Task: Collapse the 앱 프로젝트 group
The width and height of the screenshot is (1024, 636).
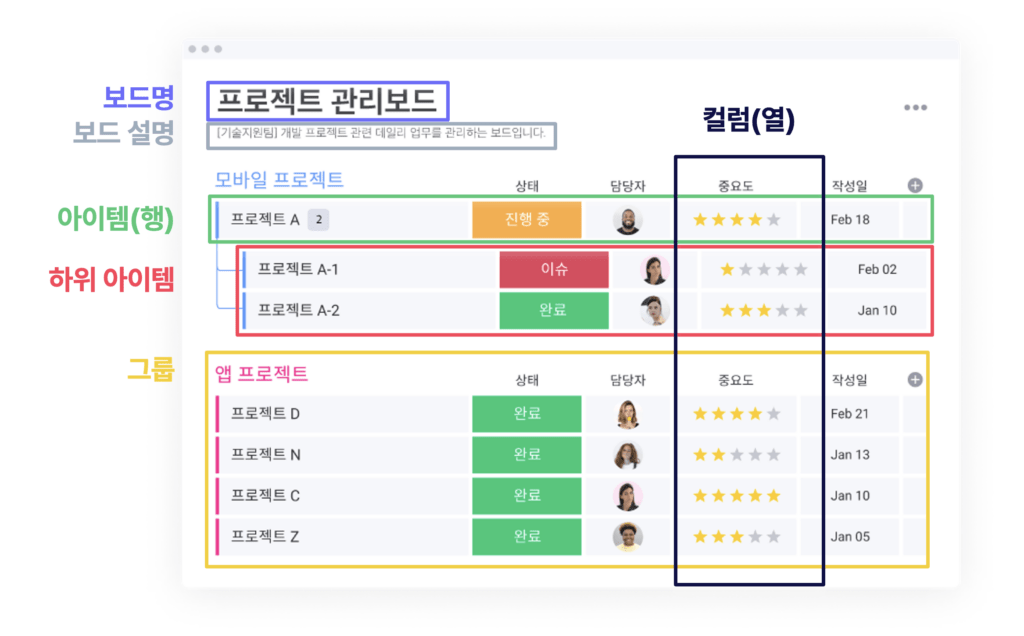Action: click(261, 375)
